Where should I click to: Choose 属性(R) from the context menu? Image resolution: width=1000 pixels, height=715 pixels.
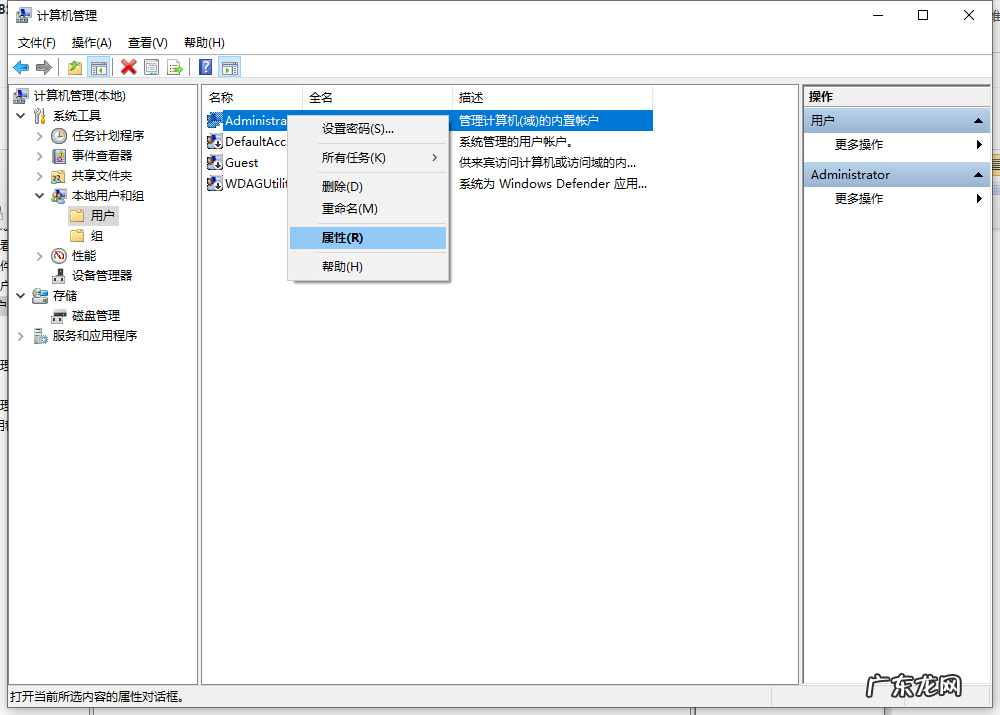pyautogui.click(x=342, y=238)
